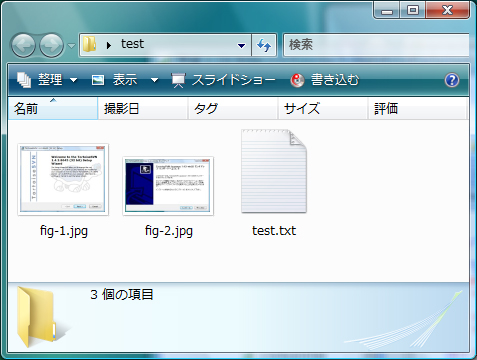The image size is (477, 360).
Task: Click the fig-1.jpg file name
Action: tap(64, 231)
